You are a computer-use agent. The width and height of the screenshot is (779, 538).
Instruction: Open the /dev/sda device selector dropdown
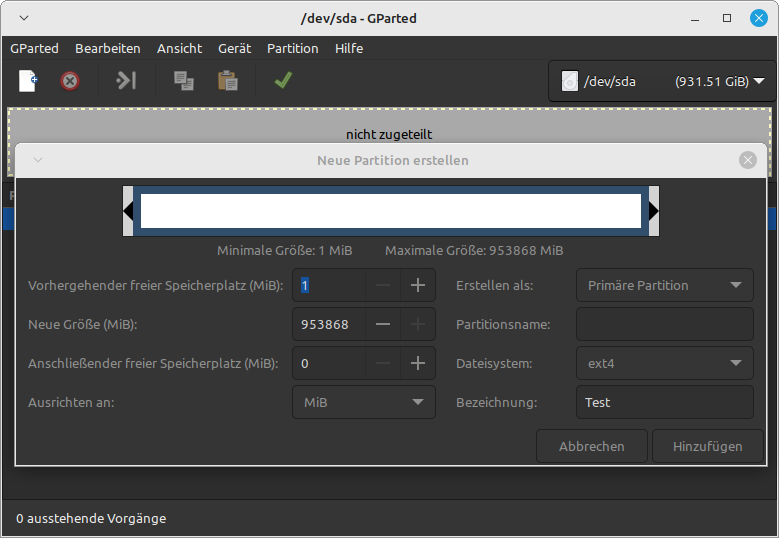(x=661, y=81)
